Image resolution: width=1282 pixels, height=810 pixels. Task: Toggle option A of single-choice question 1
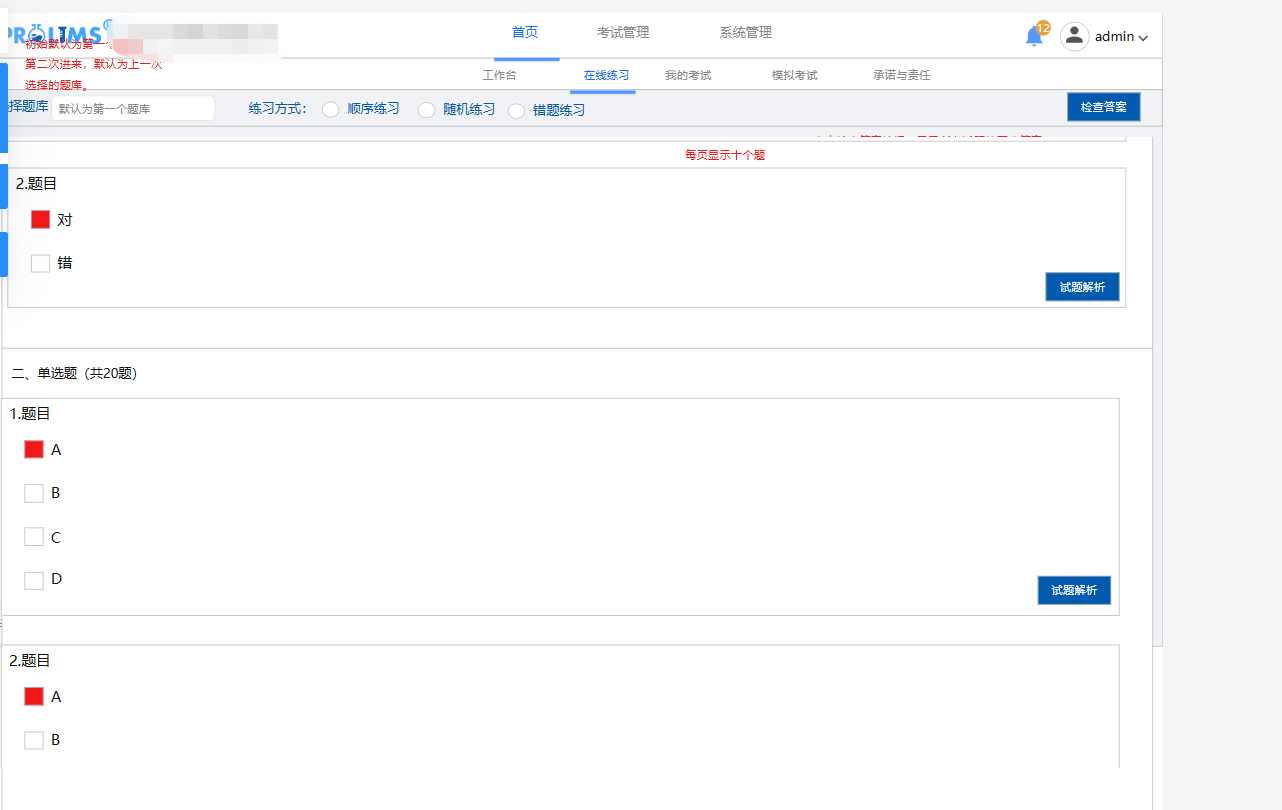coord(34,449)
